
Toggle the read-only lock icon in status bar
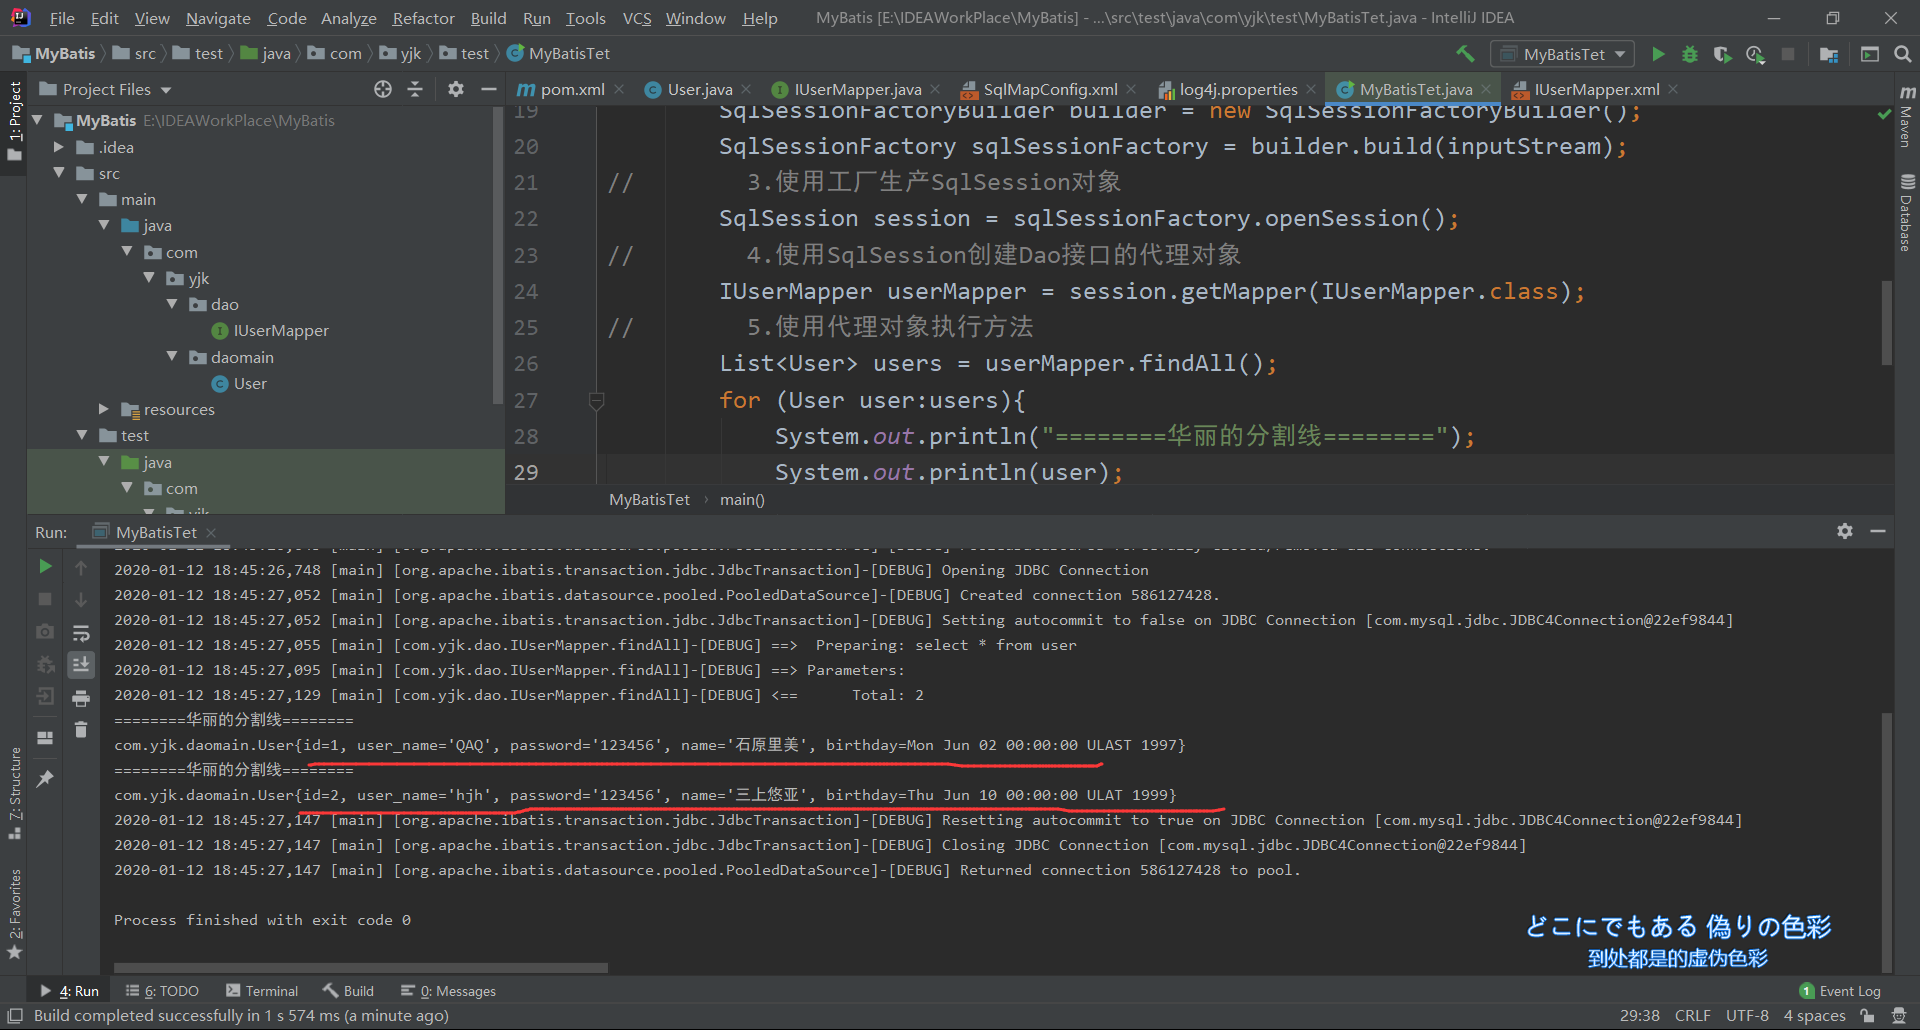(x=1867, y=1015)
